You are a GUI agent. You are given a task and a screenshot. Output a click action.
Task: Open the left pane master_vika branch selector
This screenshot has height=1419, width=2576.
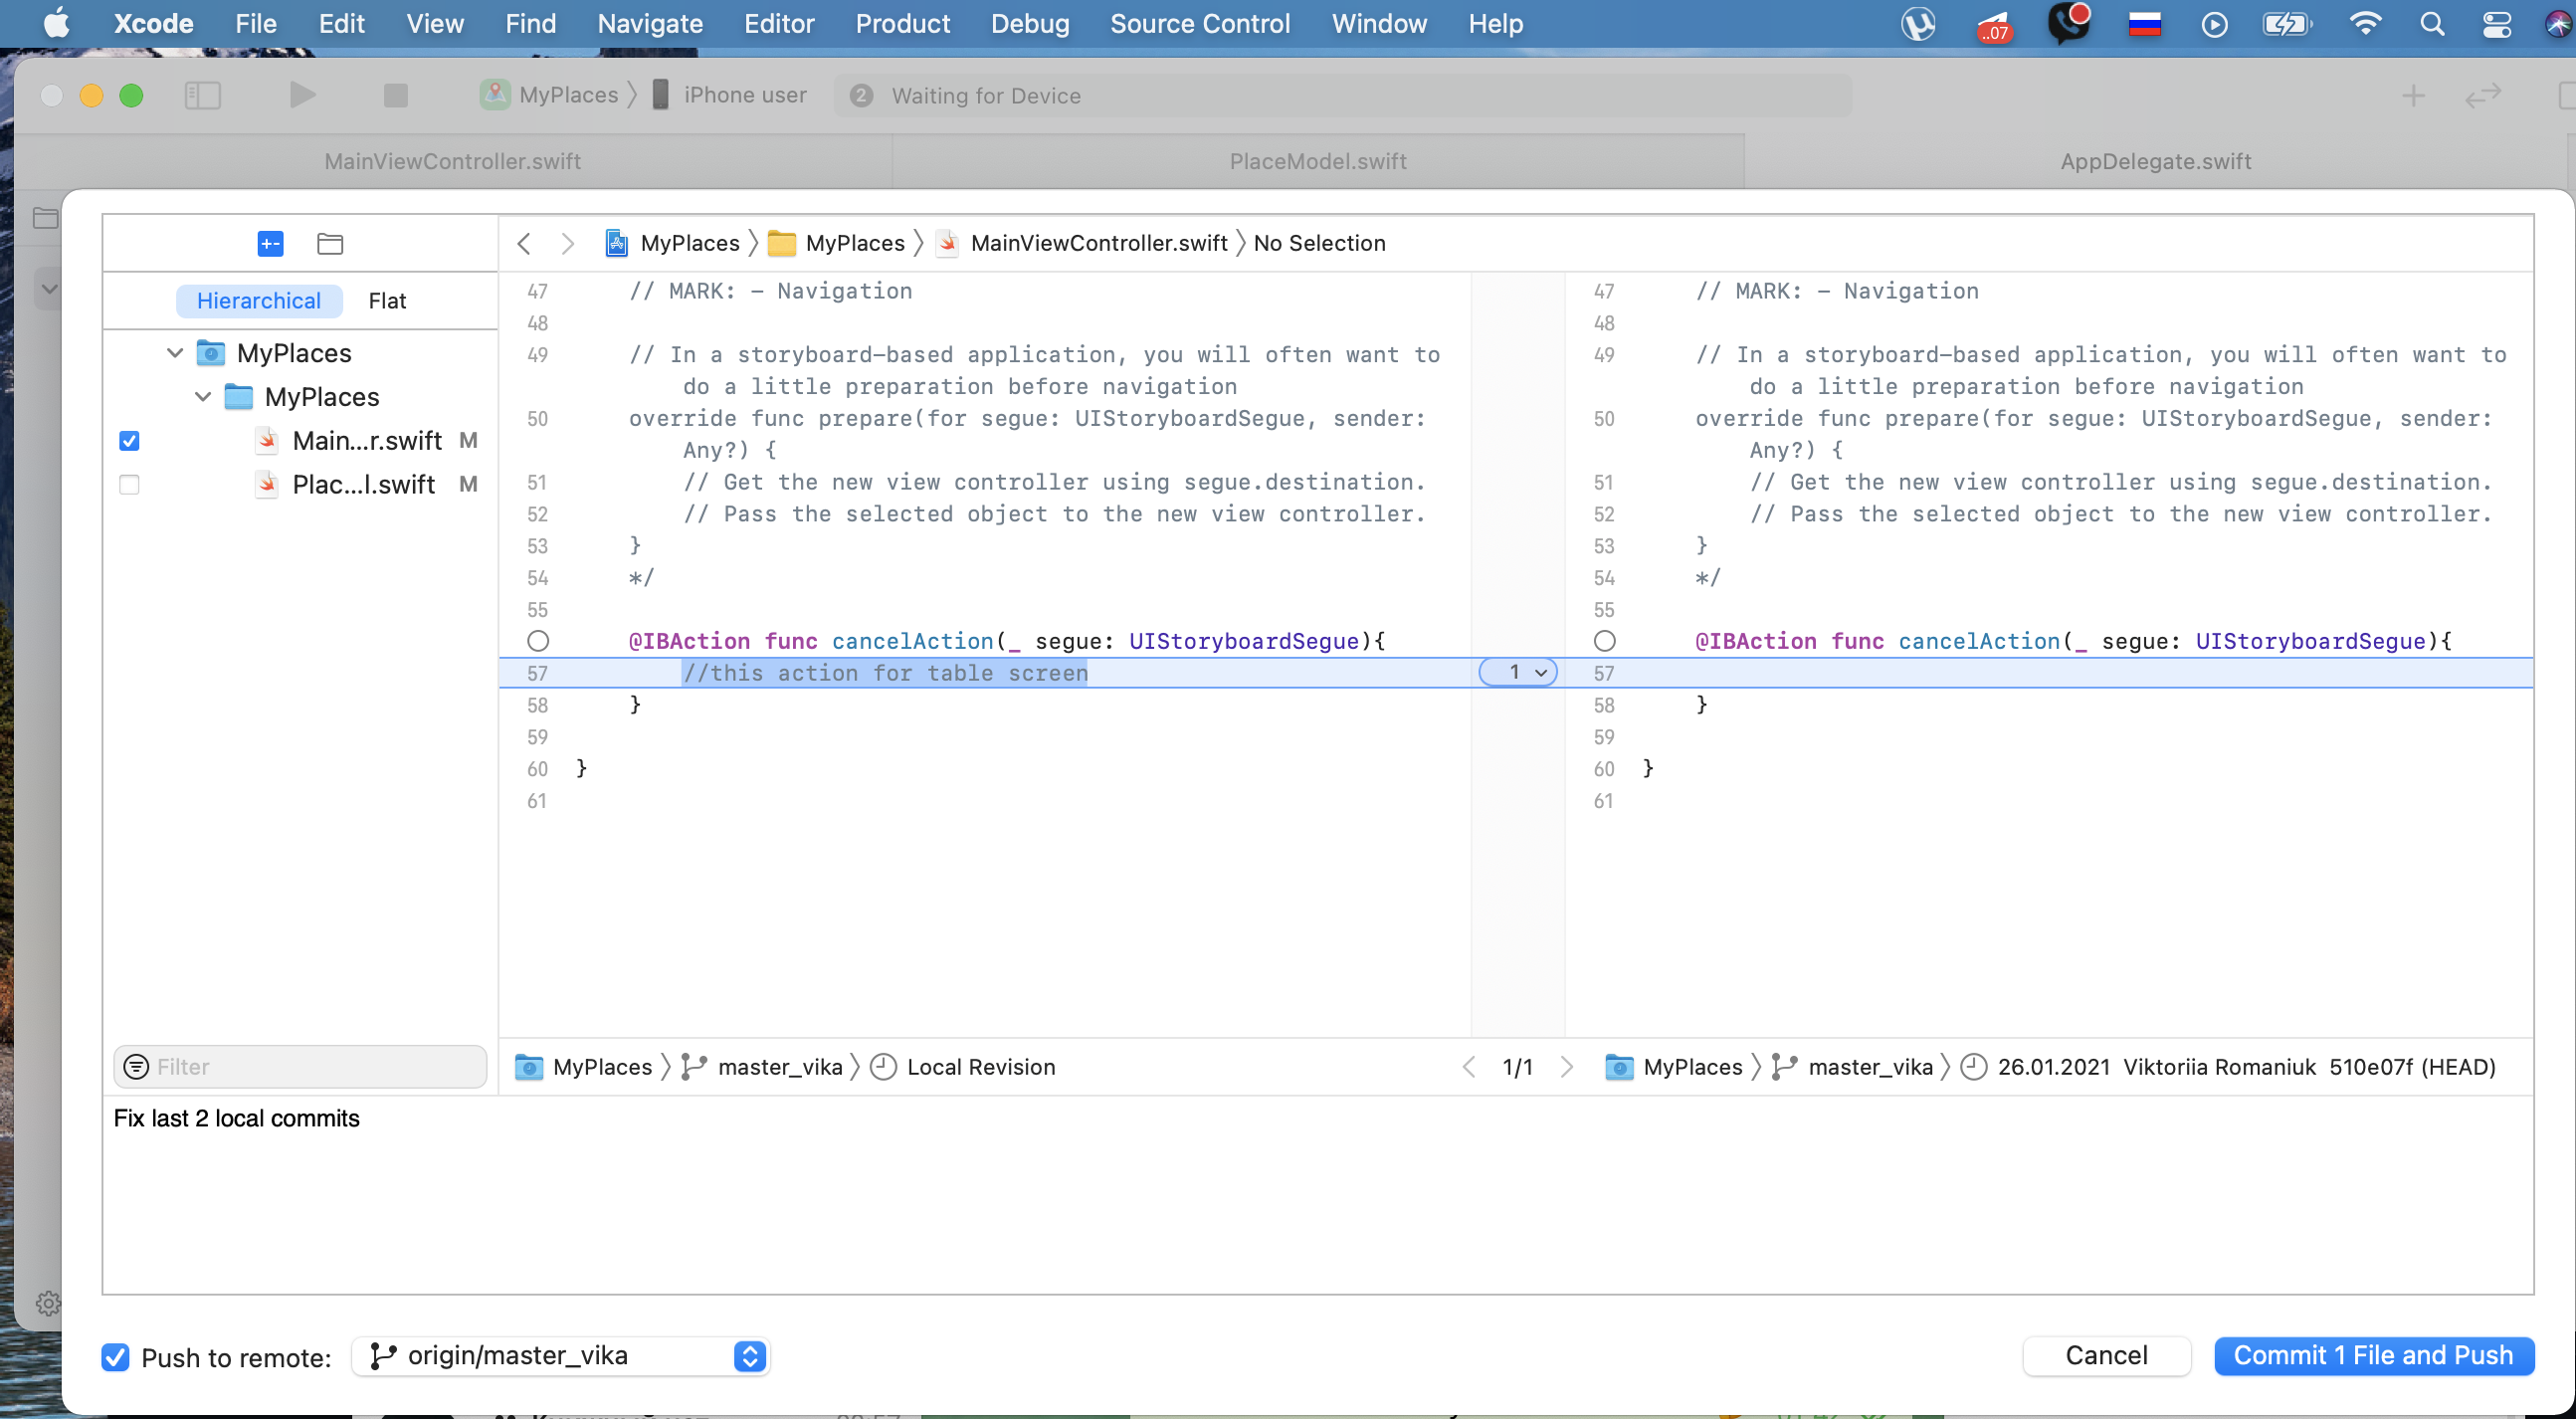pos(763,1066)
